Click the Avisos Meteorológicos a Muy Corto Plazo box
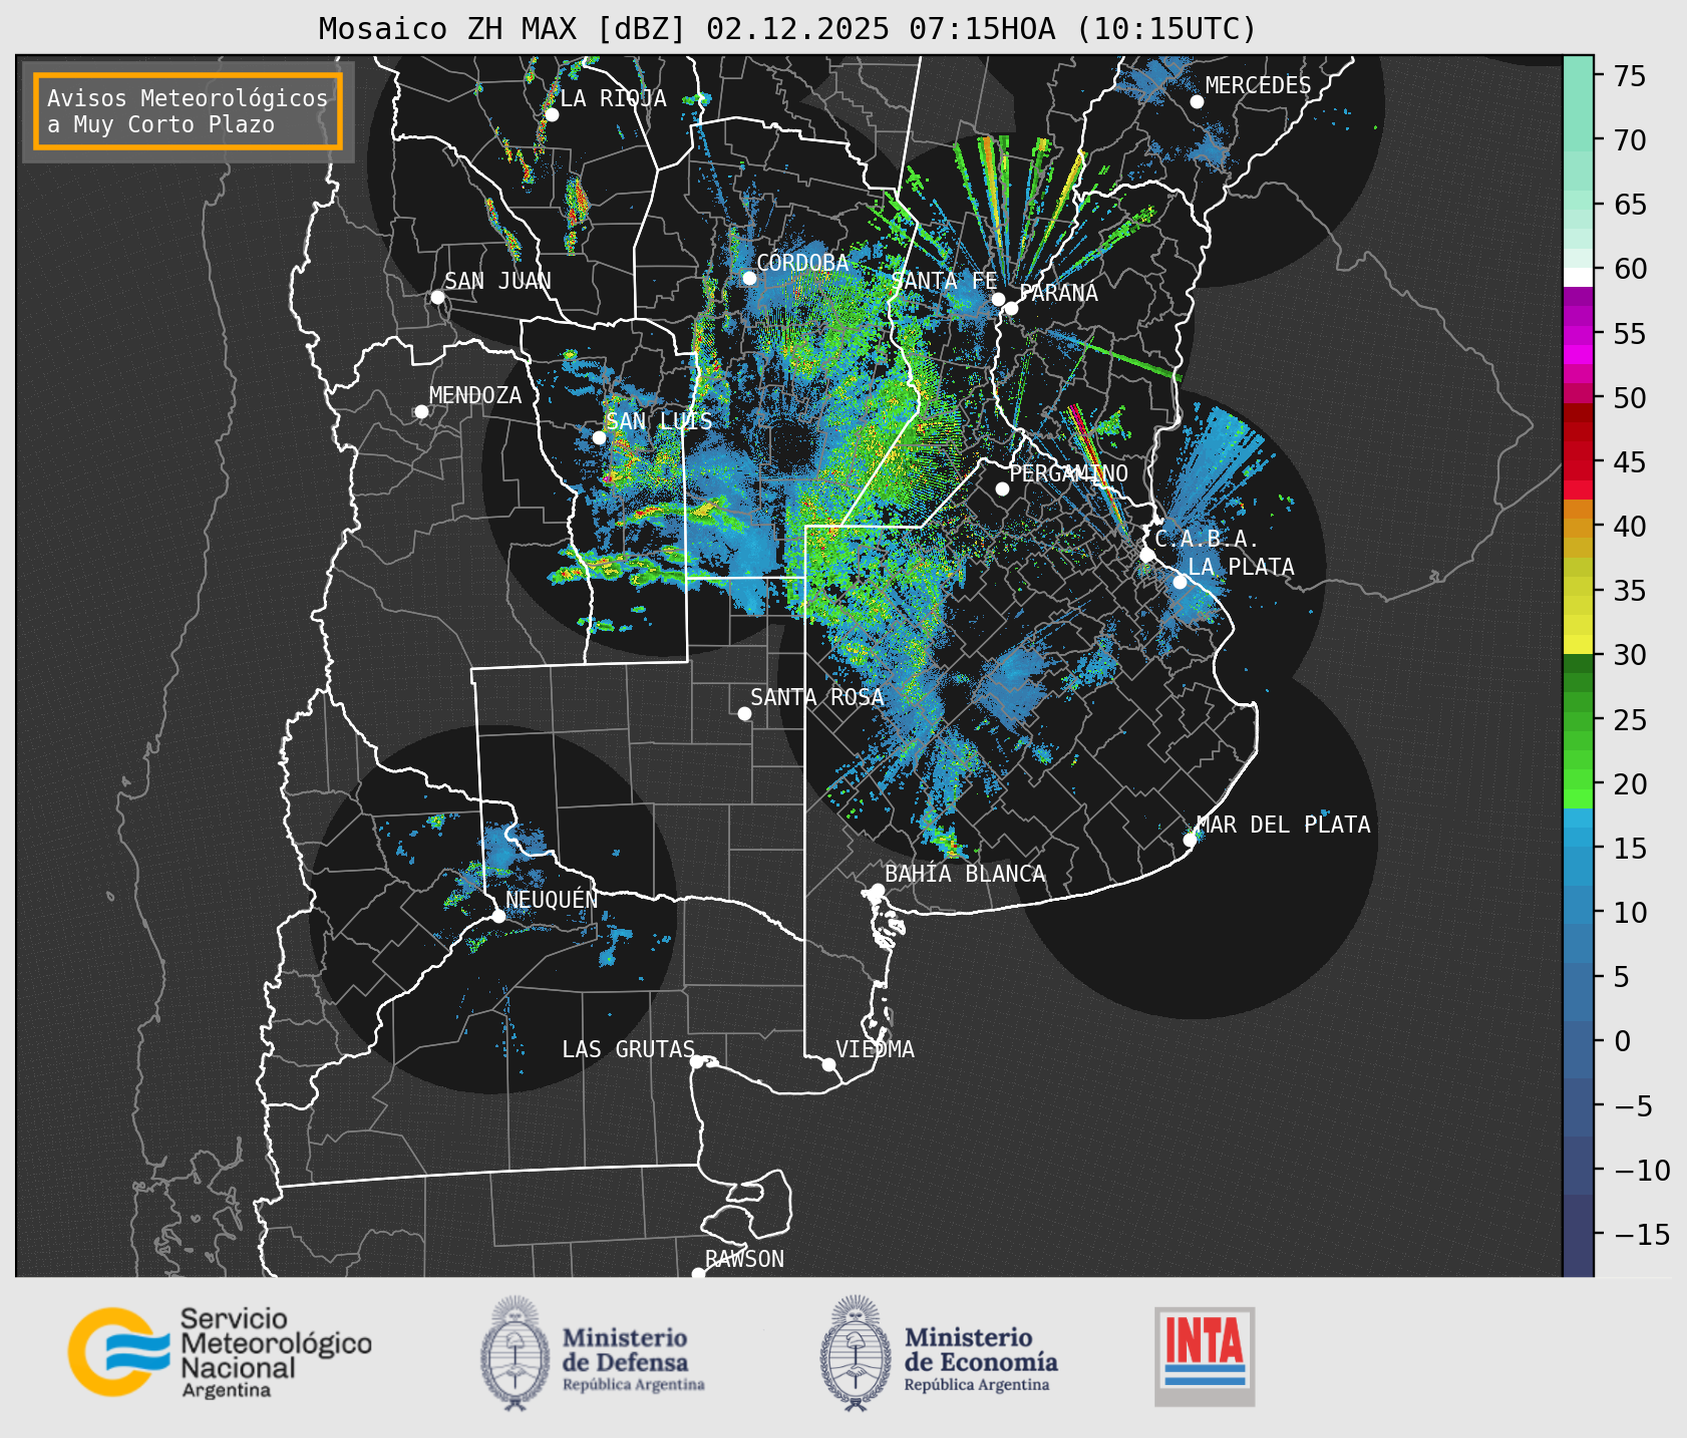This screenshot has height=1438, width=1687. [x=188, y=111]
